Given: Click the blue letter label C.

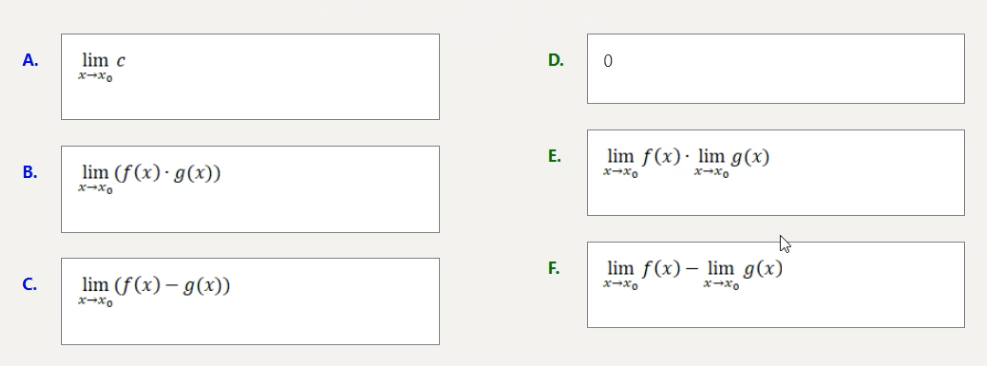Looking at the screenshot, I should pyautogui.click(x=30, y=284).
